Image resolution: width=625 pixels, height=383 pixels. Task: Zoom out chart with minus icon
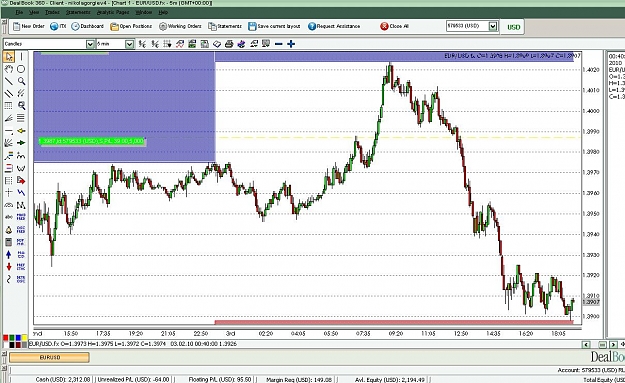pos(279,44)
